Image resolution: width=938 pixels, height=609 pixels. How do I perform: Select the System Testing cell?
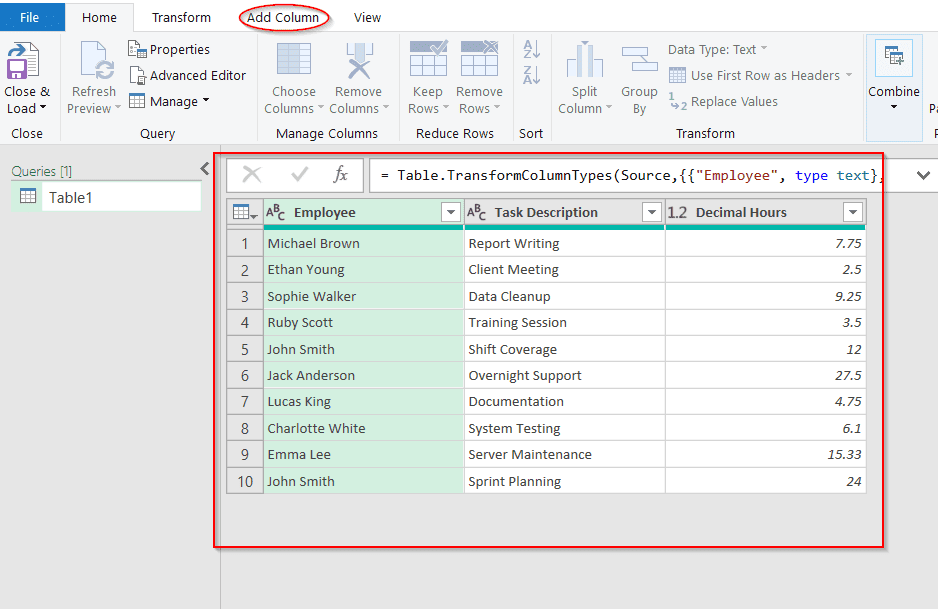[x=565, y=428]
